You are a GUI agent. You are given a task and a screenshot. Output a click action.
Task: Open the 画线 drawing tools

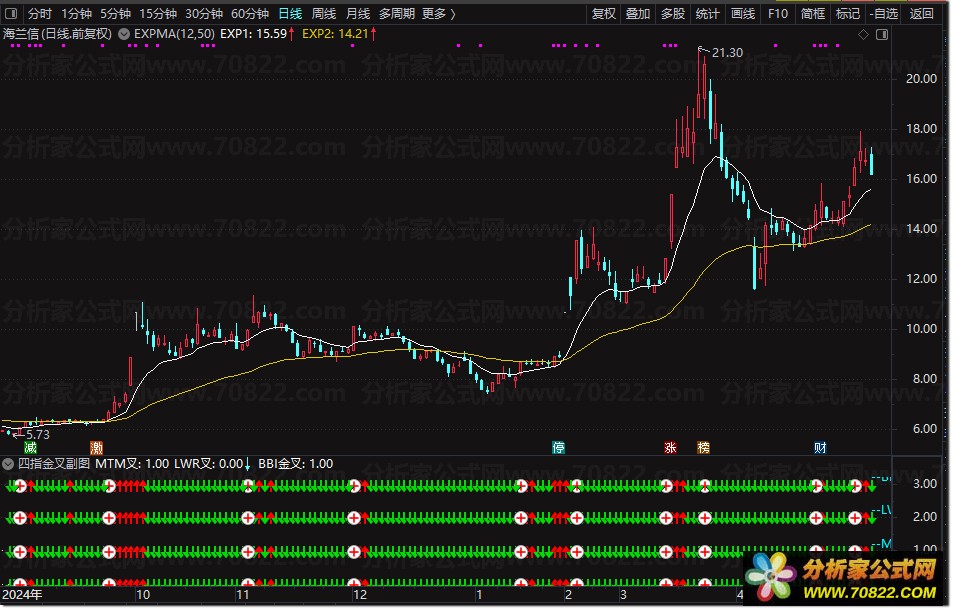pos(743,13)
